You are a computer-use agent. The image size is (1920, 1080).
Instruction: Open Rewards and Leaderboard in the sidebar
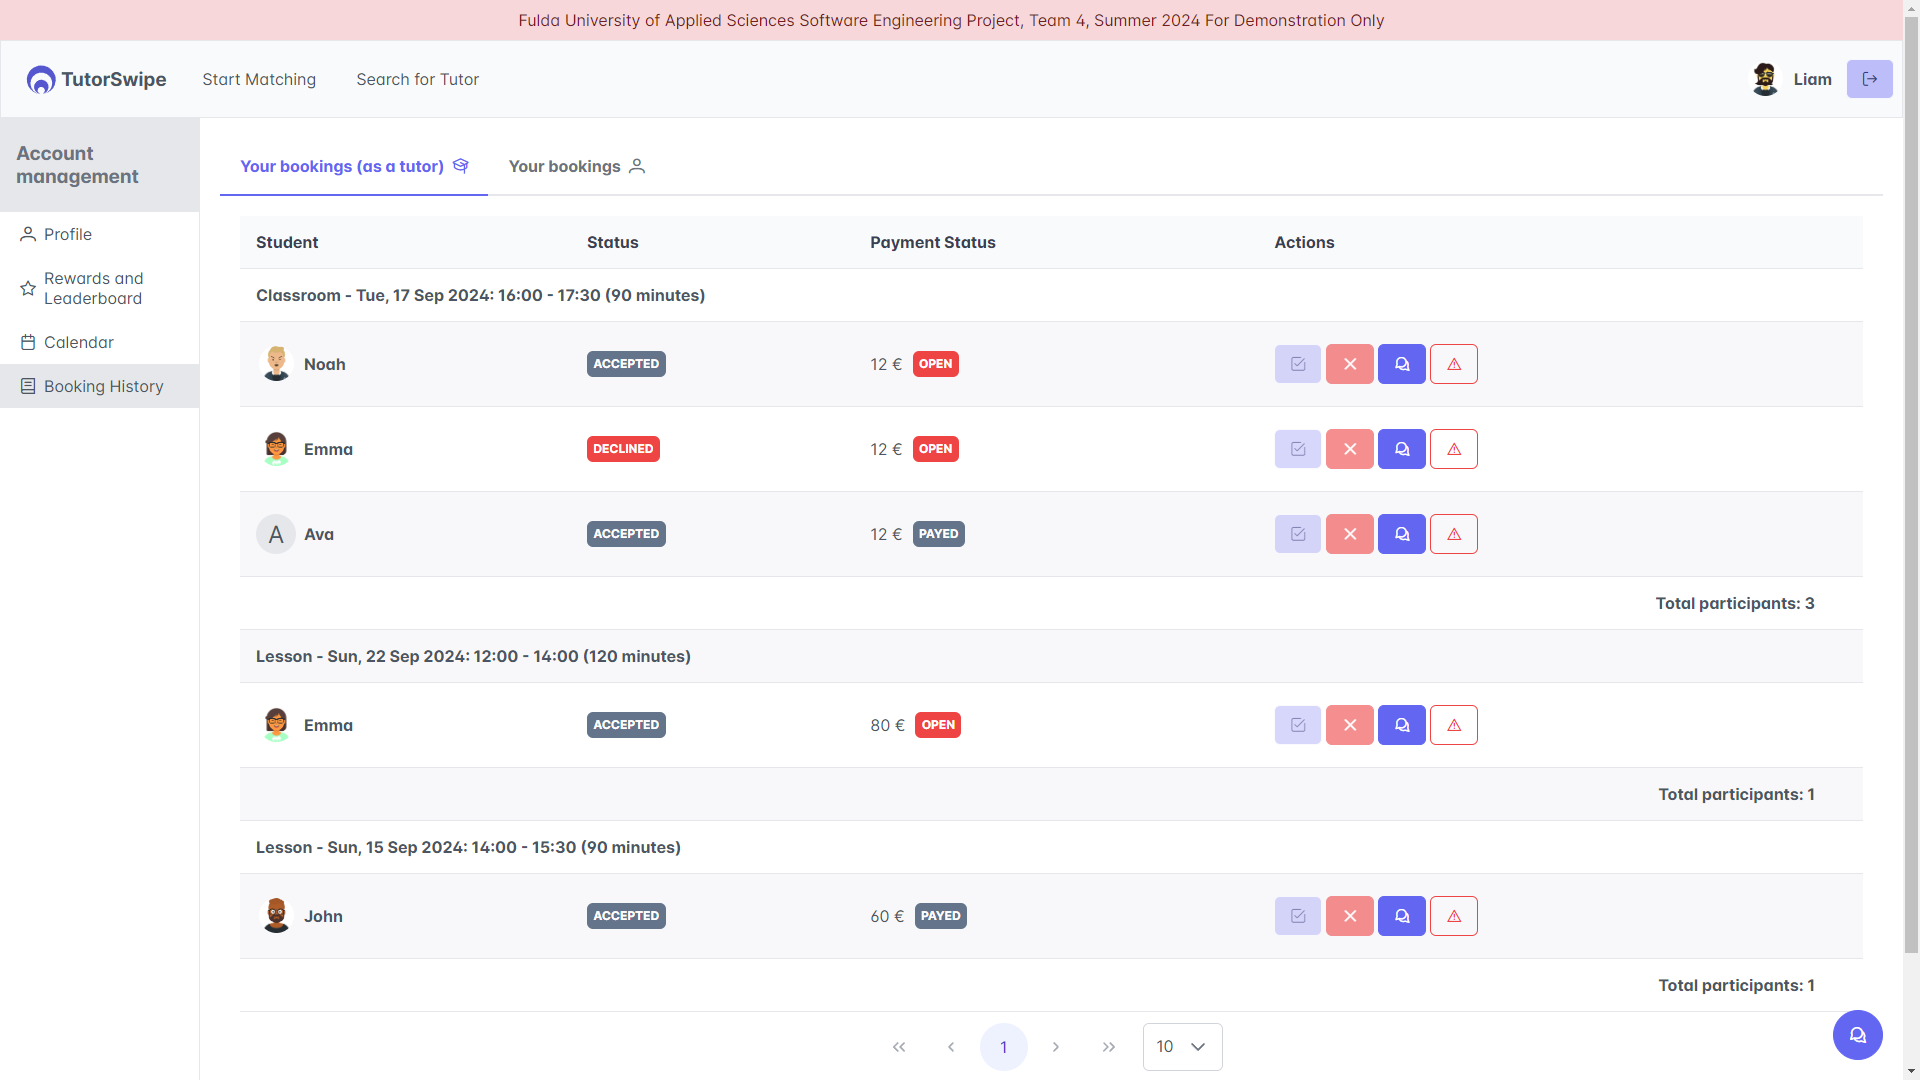[x=93, y=288]
